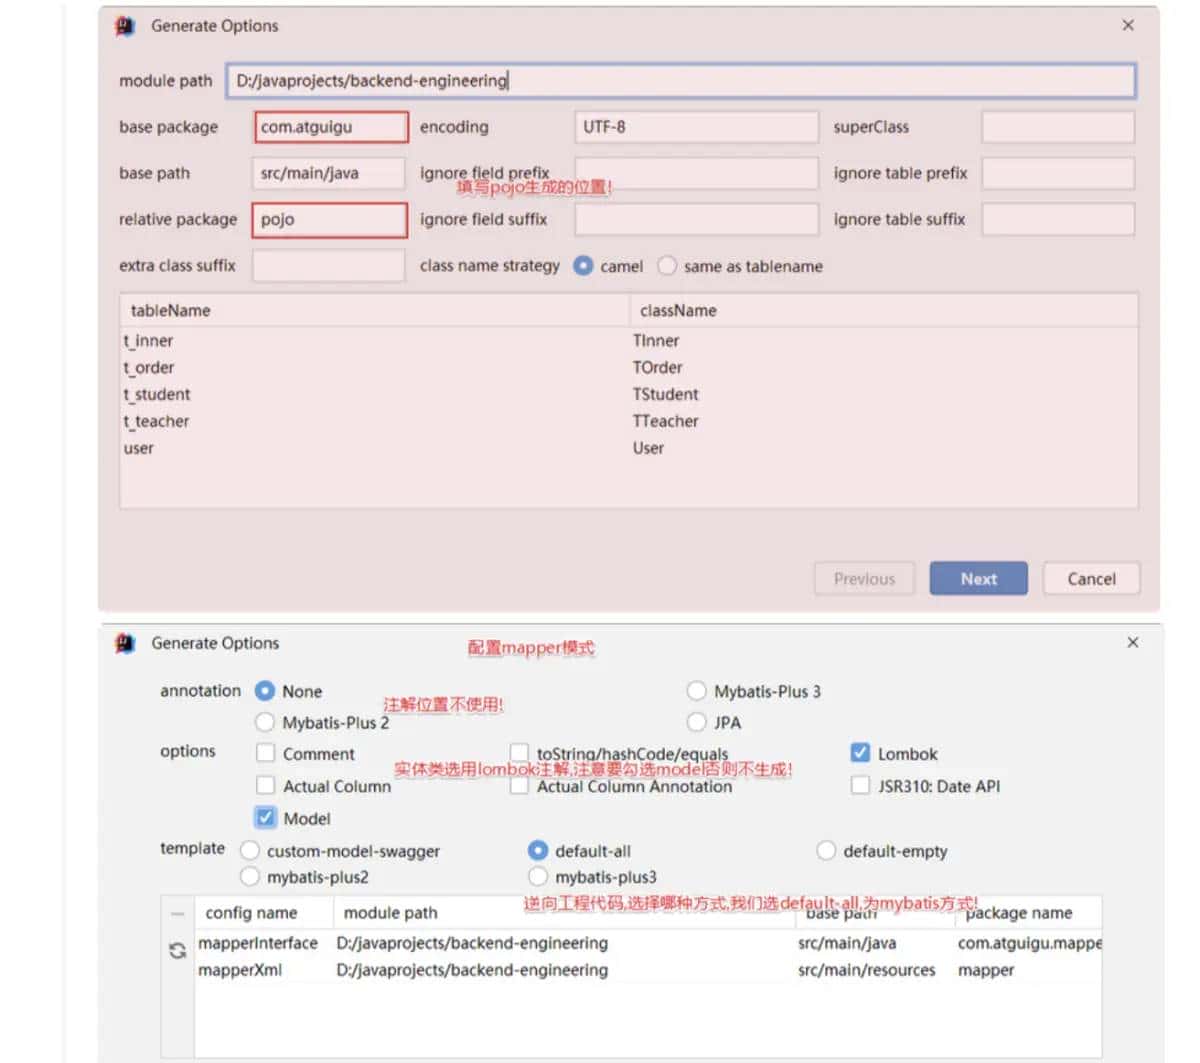Viewport: 1200px width, 1063px height.
Task: Enable the Comment checkbox
Action: [x=265, y=753]
